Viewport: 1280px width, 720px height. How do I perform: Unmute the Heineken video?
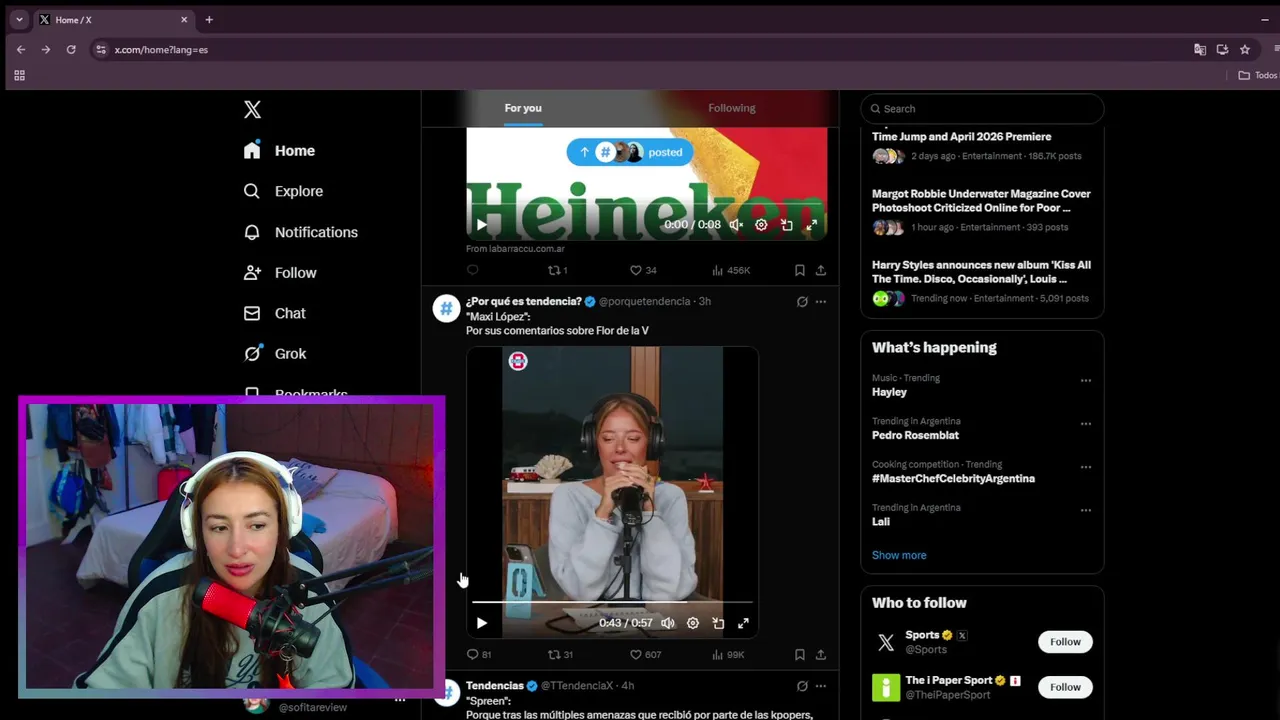tap(736, 225)
